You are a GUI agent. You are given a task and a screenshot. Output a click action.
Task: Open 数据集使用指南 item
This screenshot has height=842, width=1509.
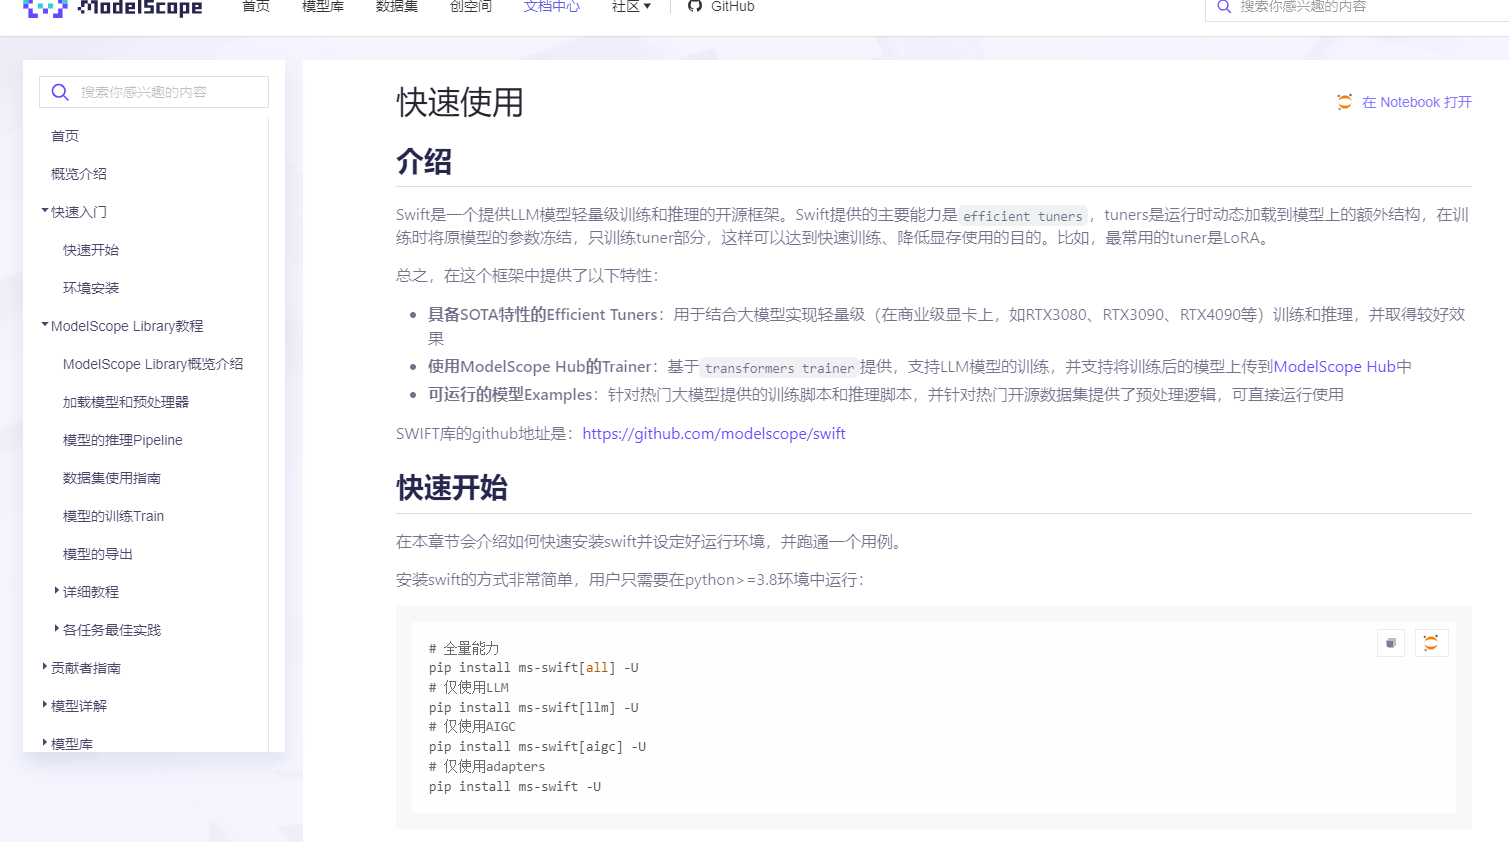pyautogui.click(x=112, y=478)
